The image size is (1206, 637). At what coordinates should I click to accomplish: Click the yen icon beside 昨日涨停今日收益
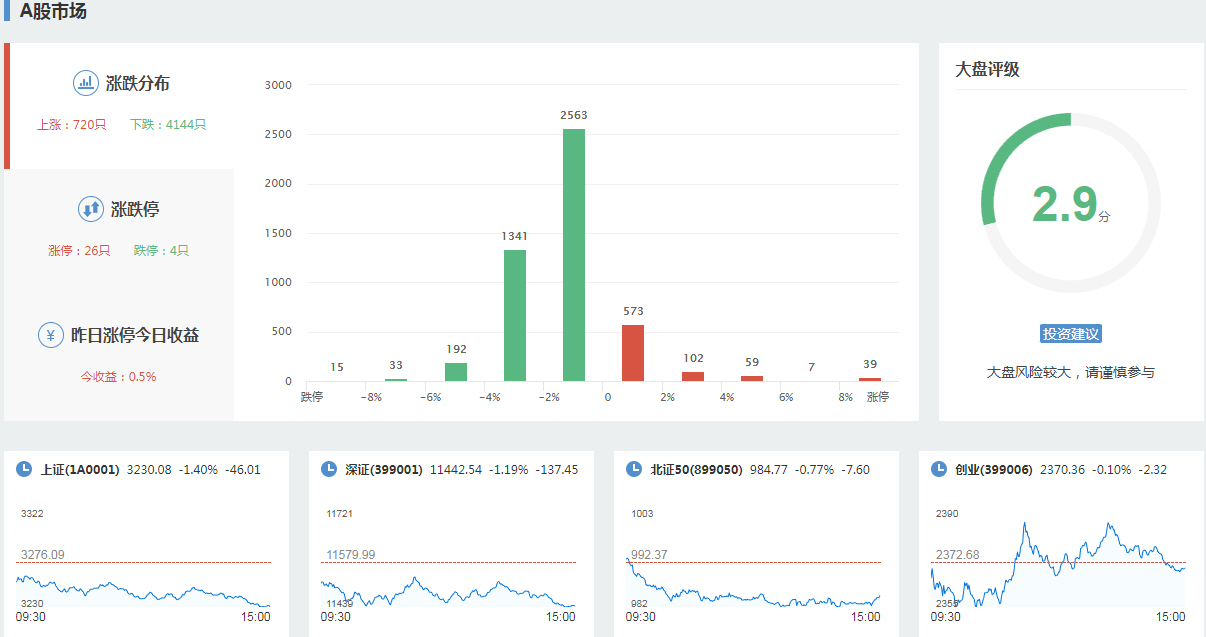point(51,335)
